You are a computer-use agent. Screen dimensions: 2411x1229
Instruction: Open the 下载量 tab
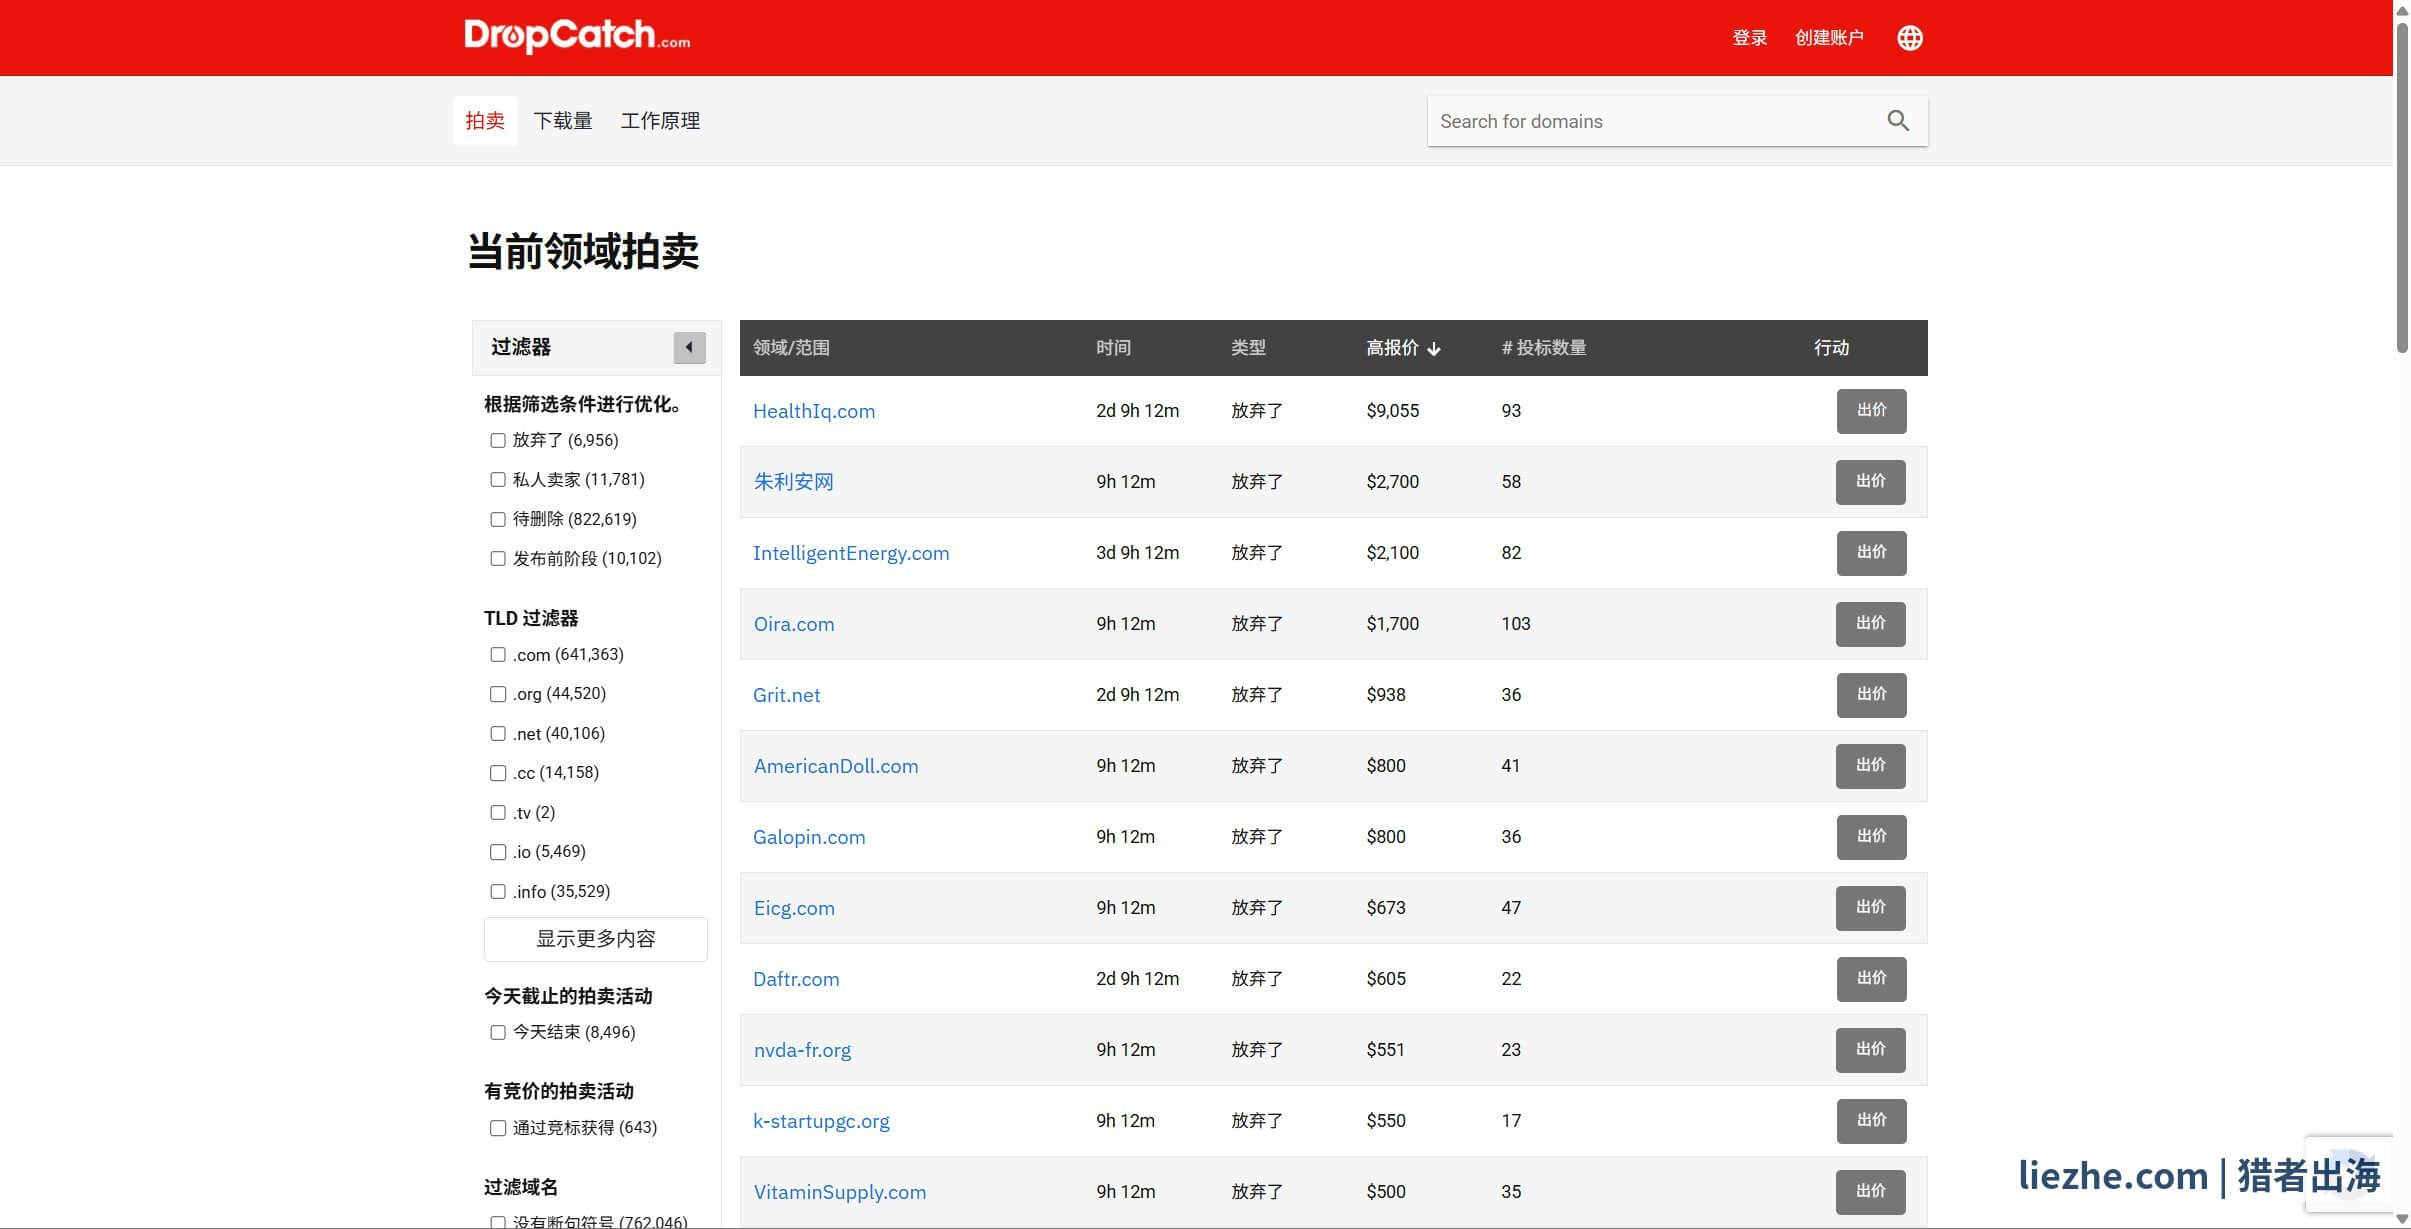tap(563, 121)
